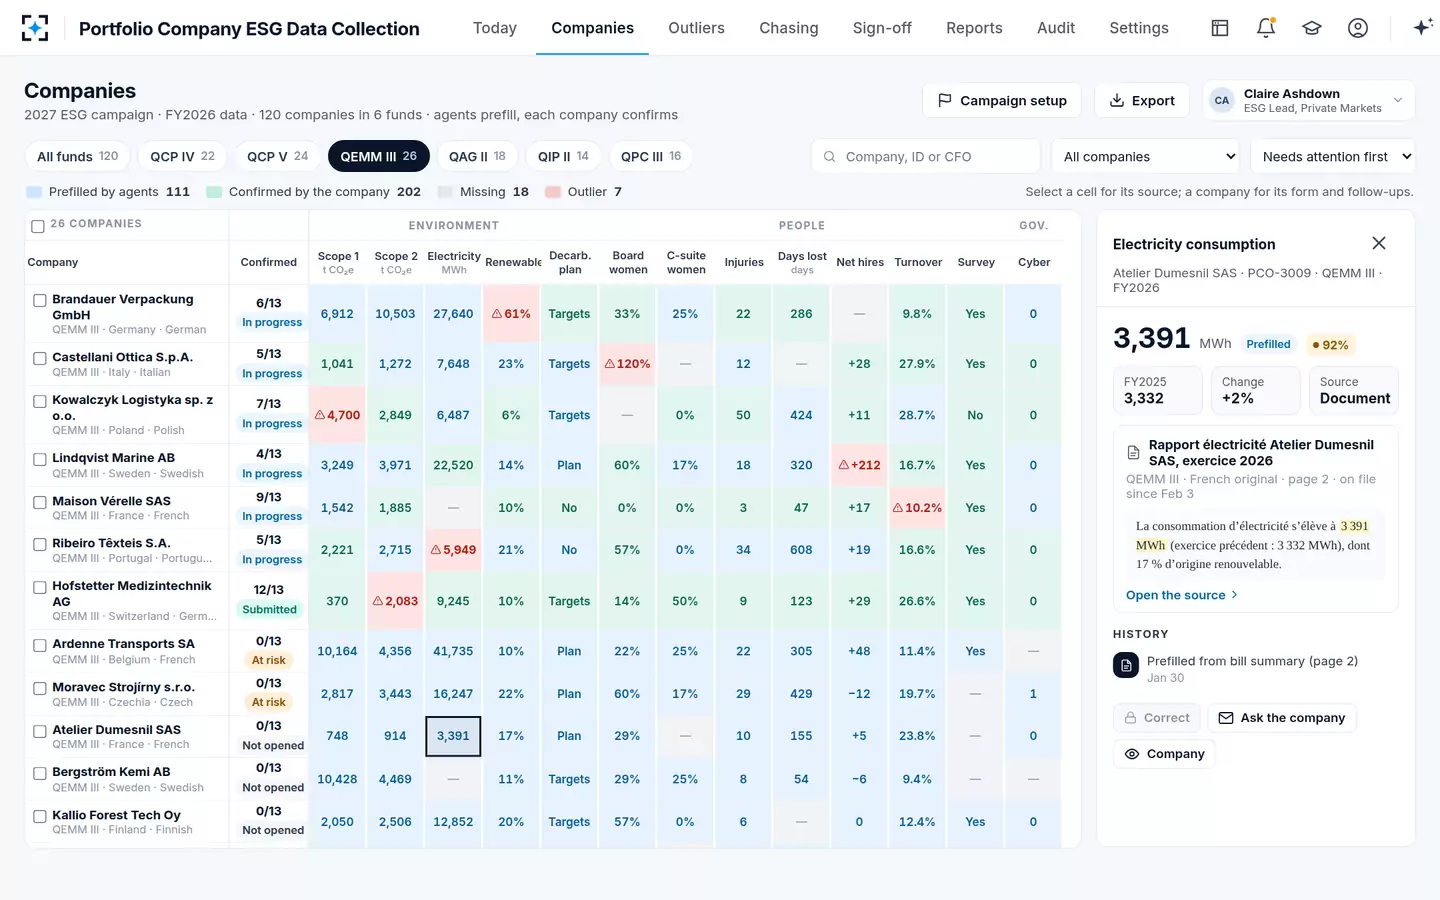Select the All funds 120 filter chip
Screen dimensions: 1440x900
point(78,157)
